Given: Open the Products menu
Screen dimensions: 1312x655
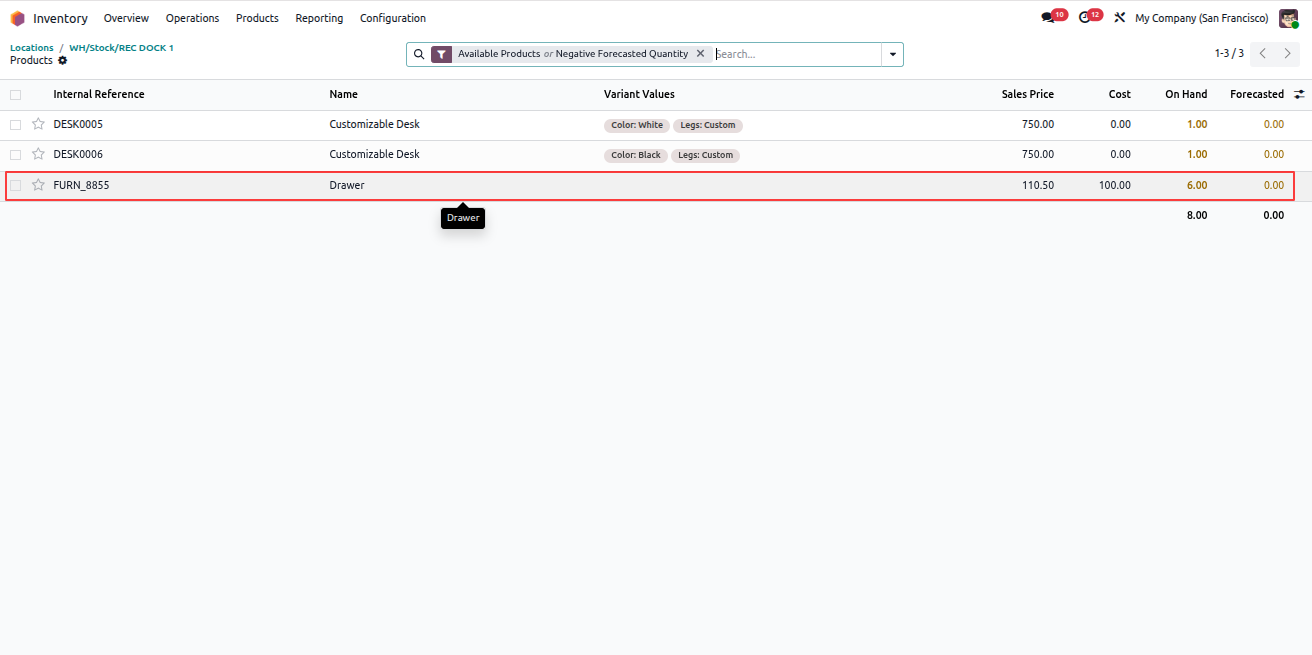Looking at the screenshot, I should coord(257,18).
